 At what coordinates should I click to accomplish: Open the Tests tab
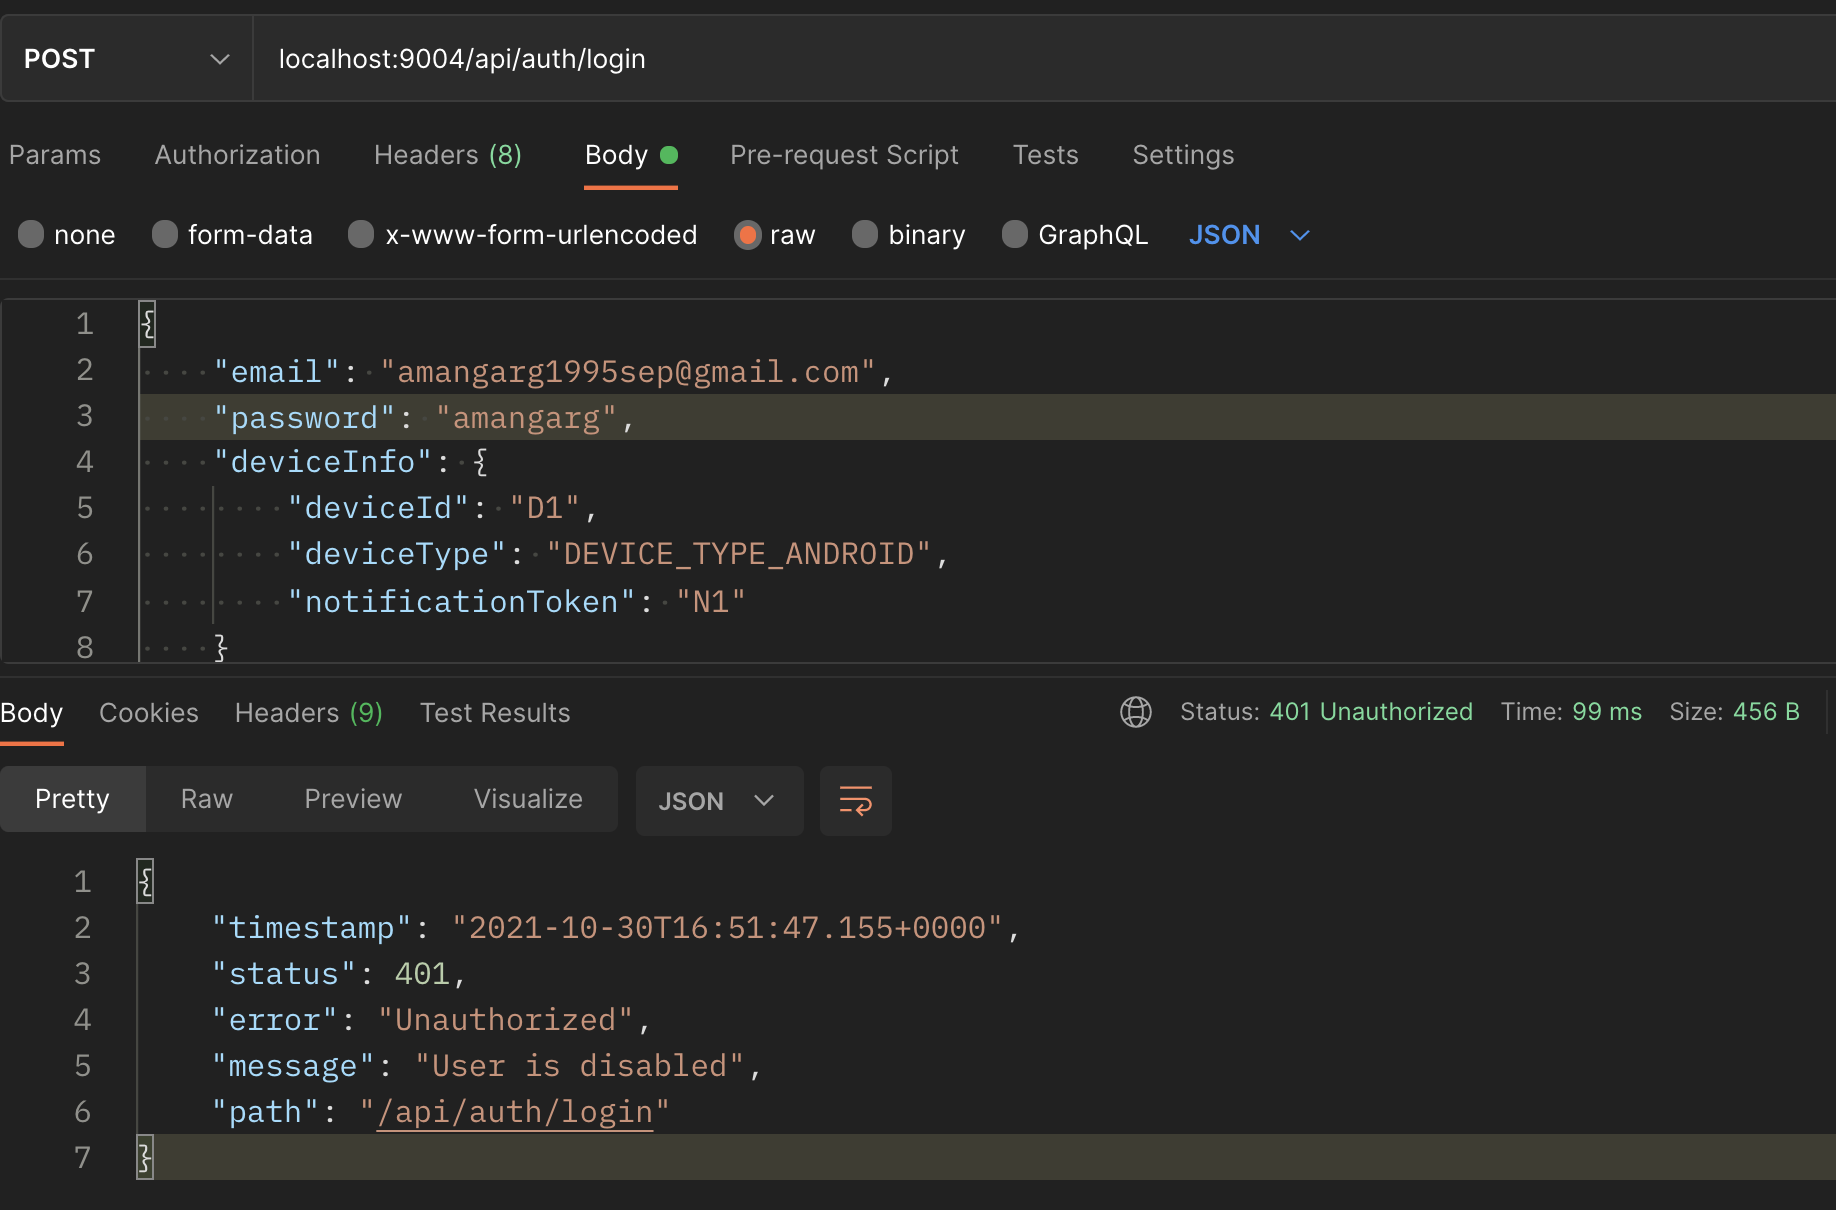coord(1045,155)
